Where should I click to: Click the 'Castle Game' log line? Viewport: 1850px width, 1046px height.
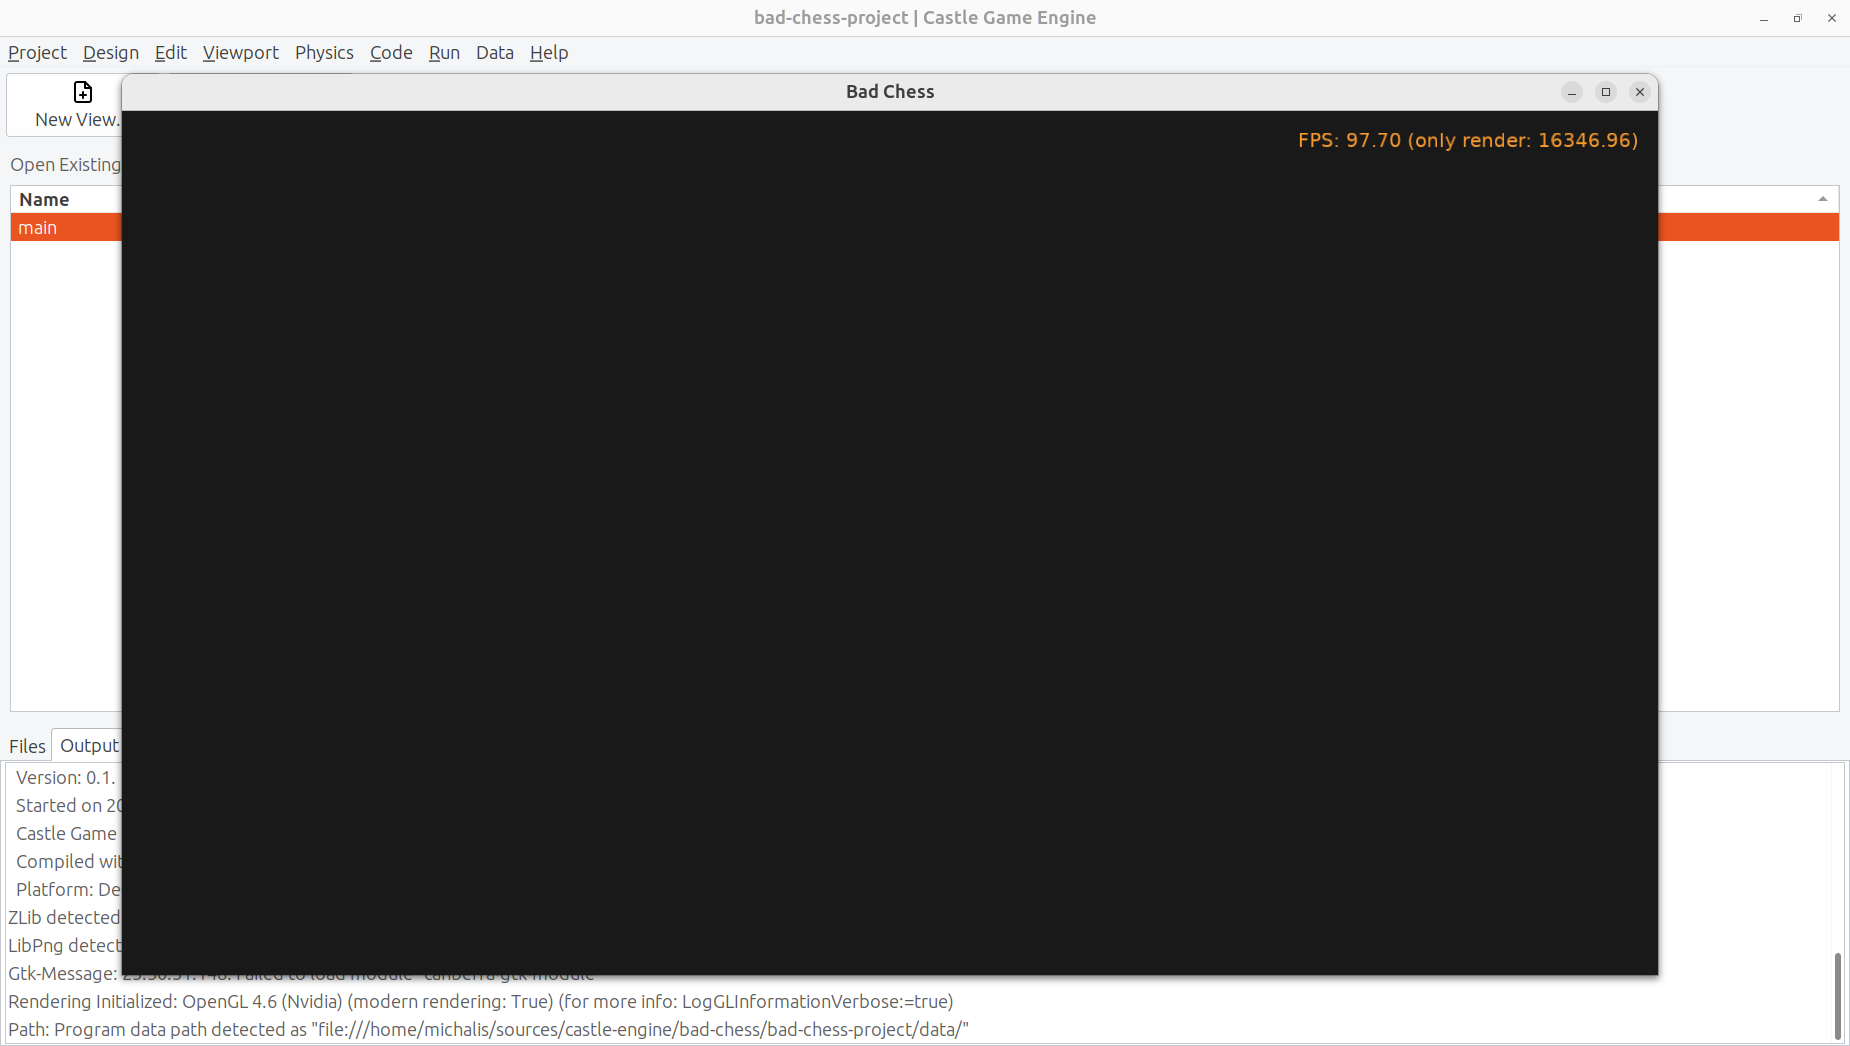click(x=67, y=834)
